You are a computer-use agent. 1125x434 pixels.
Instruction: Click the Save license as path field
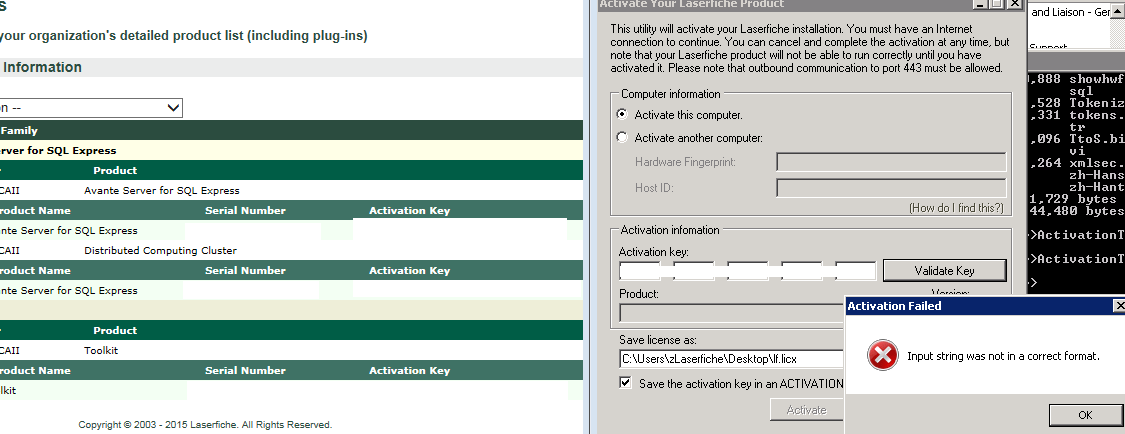pos(732,359)
